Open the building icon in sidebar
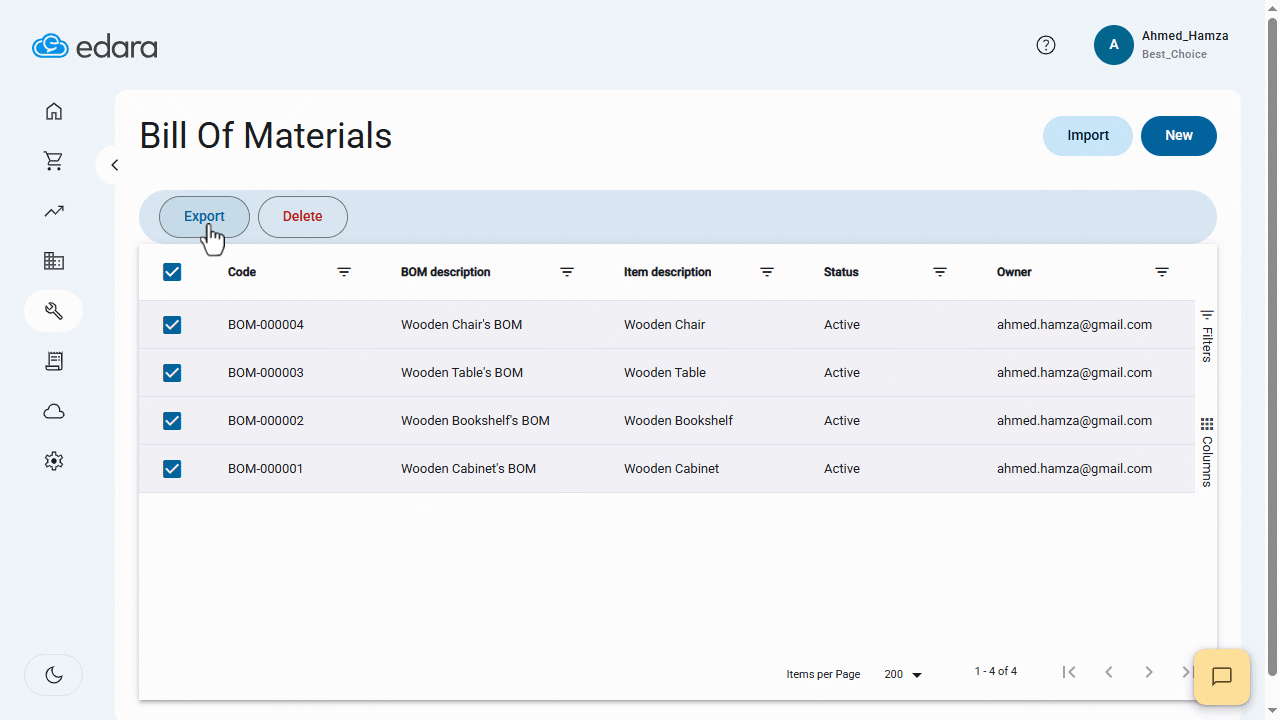Screen dimensions: 1280x720 pos(54,261)
